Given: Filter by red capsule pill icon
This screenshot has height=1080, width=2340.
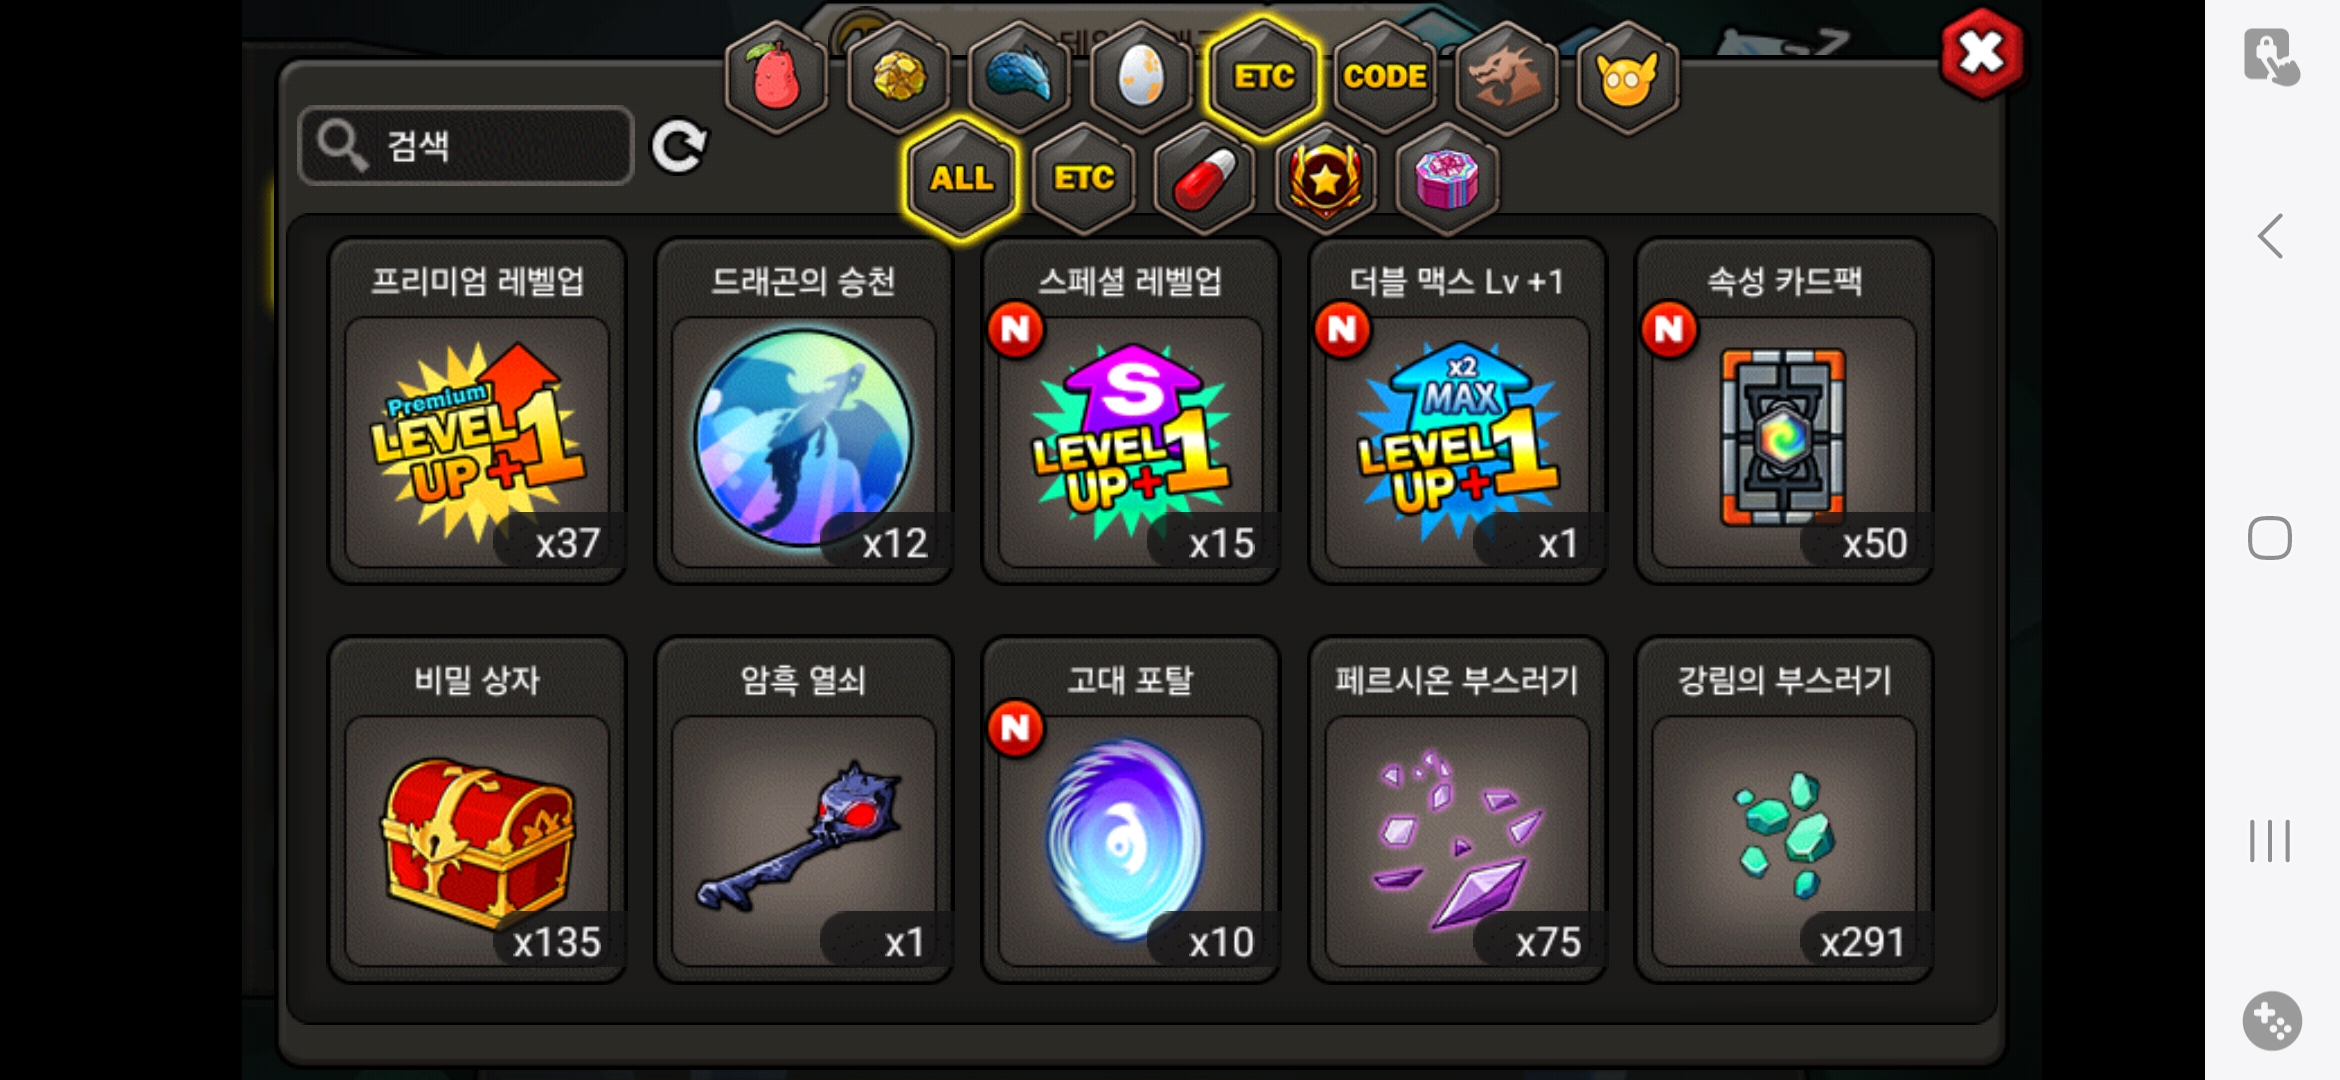Looking at the screenshot, I should pos(1204,179).
